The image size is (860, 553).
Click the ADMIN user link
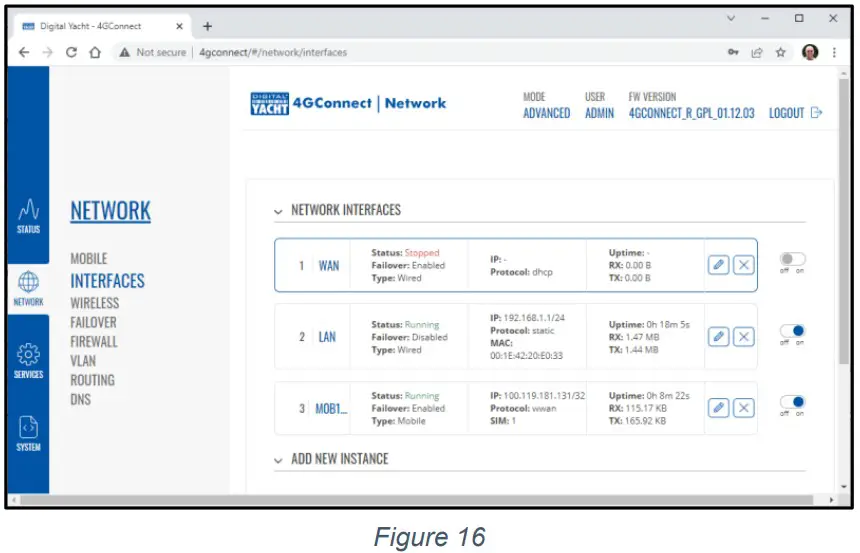point(599,113)
